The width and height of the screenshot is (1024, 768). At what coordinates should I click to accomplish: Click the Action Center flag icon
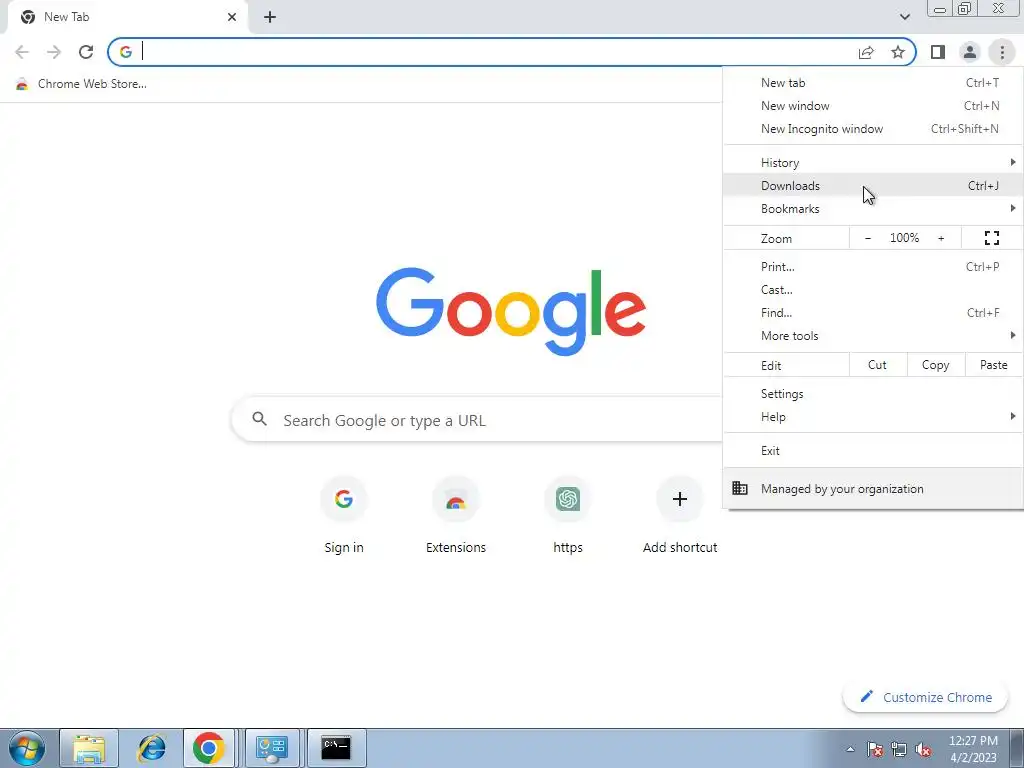click(874, 749)
